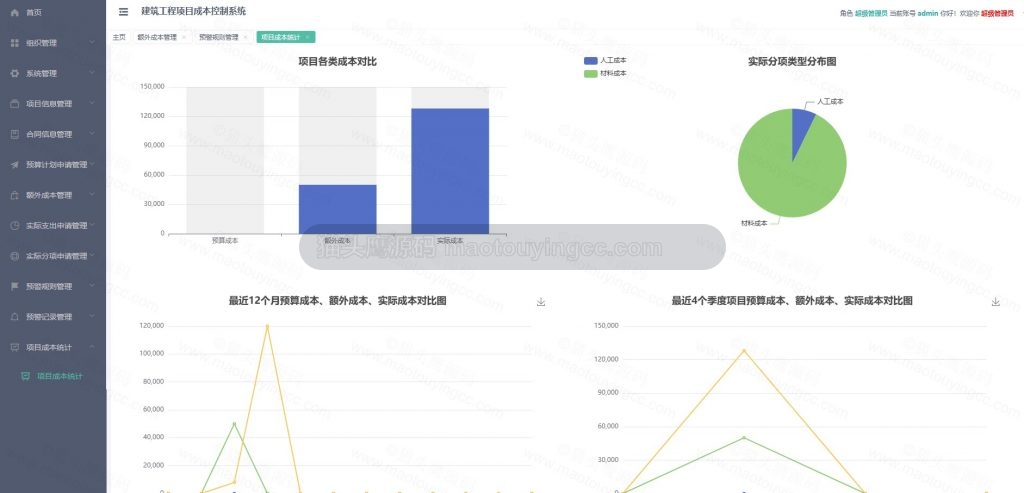Image resolution: width=1024 pixels, height=493 pixels.
Task: Click the 实际分项申请管理 globe icon
Action: point(14,256)
